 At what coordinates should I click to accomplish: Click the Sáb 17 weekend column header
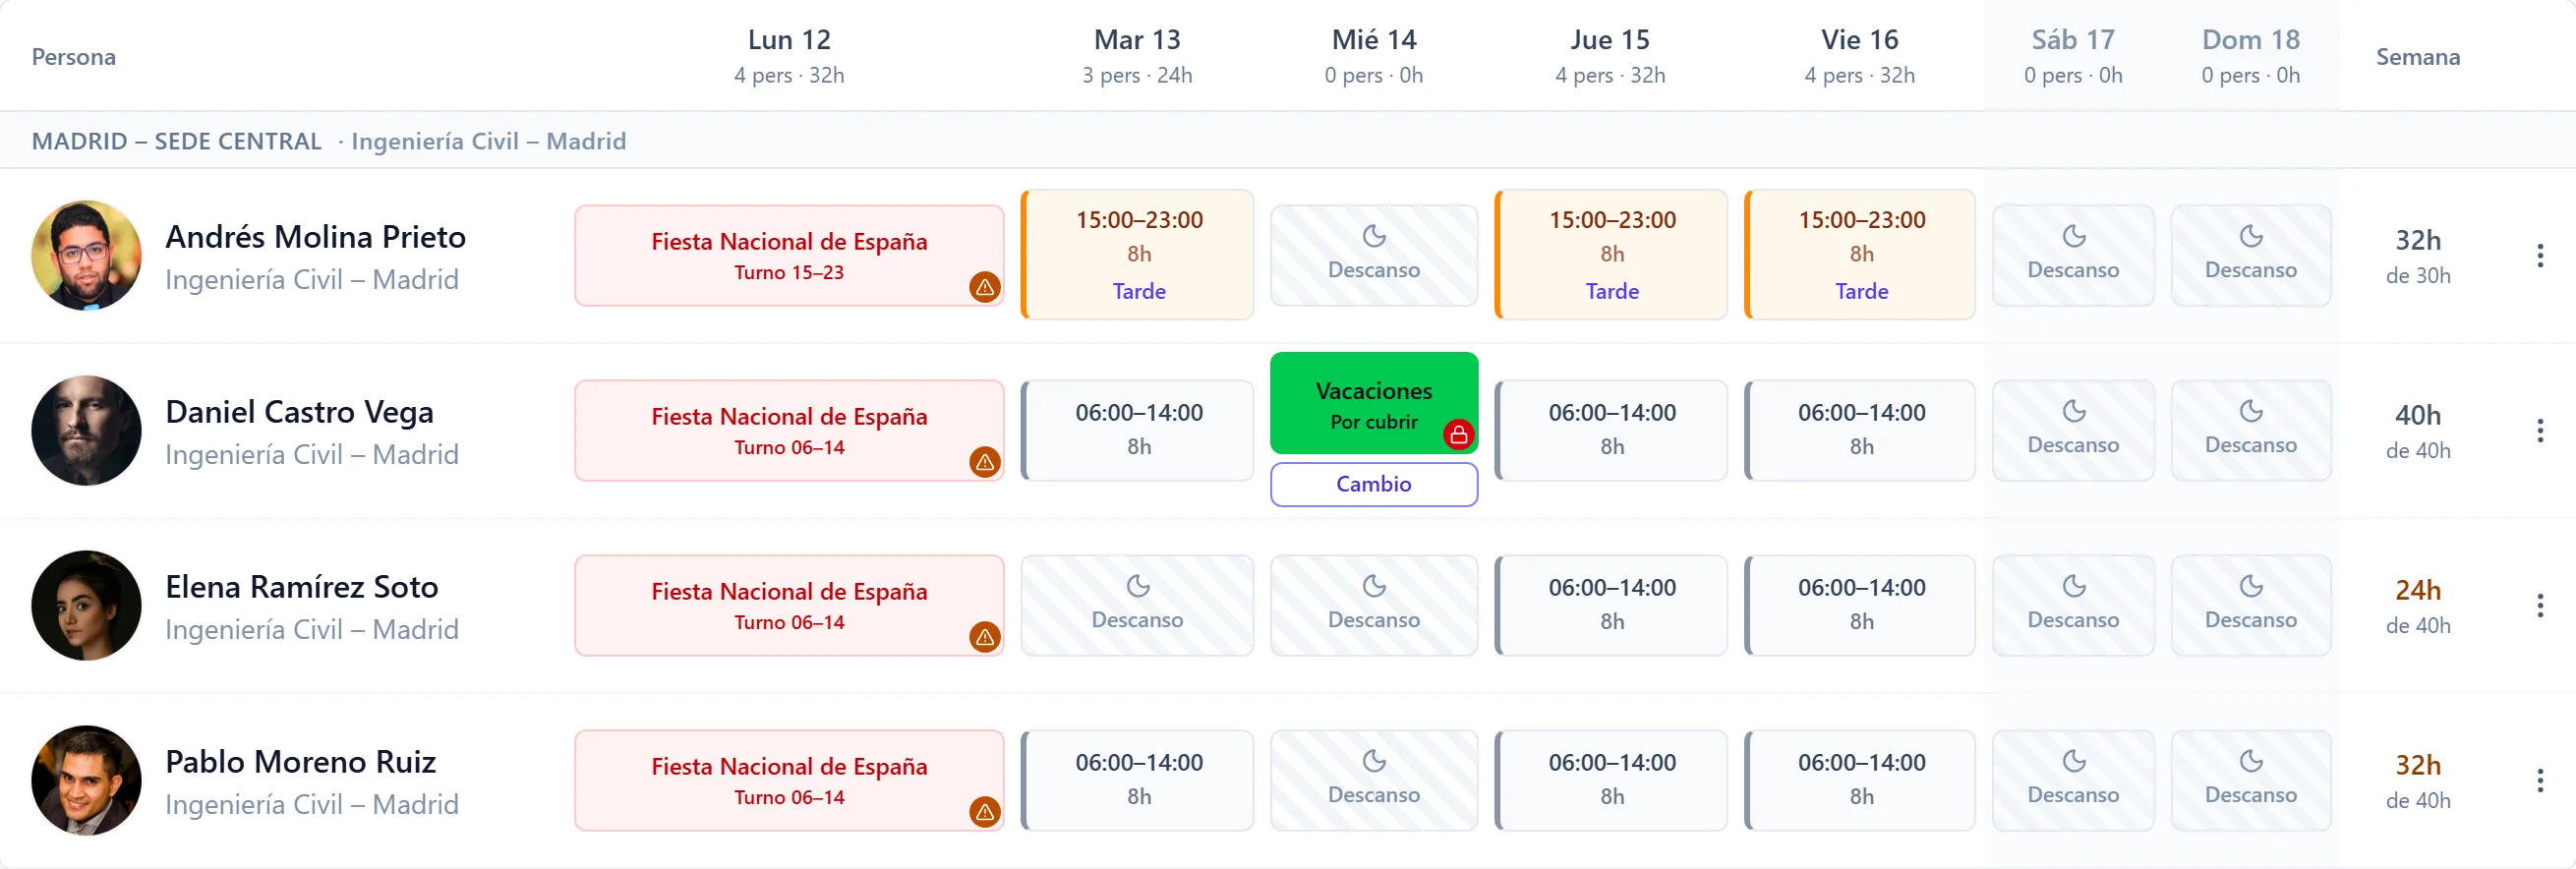pos(2073,56)
